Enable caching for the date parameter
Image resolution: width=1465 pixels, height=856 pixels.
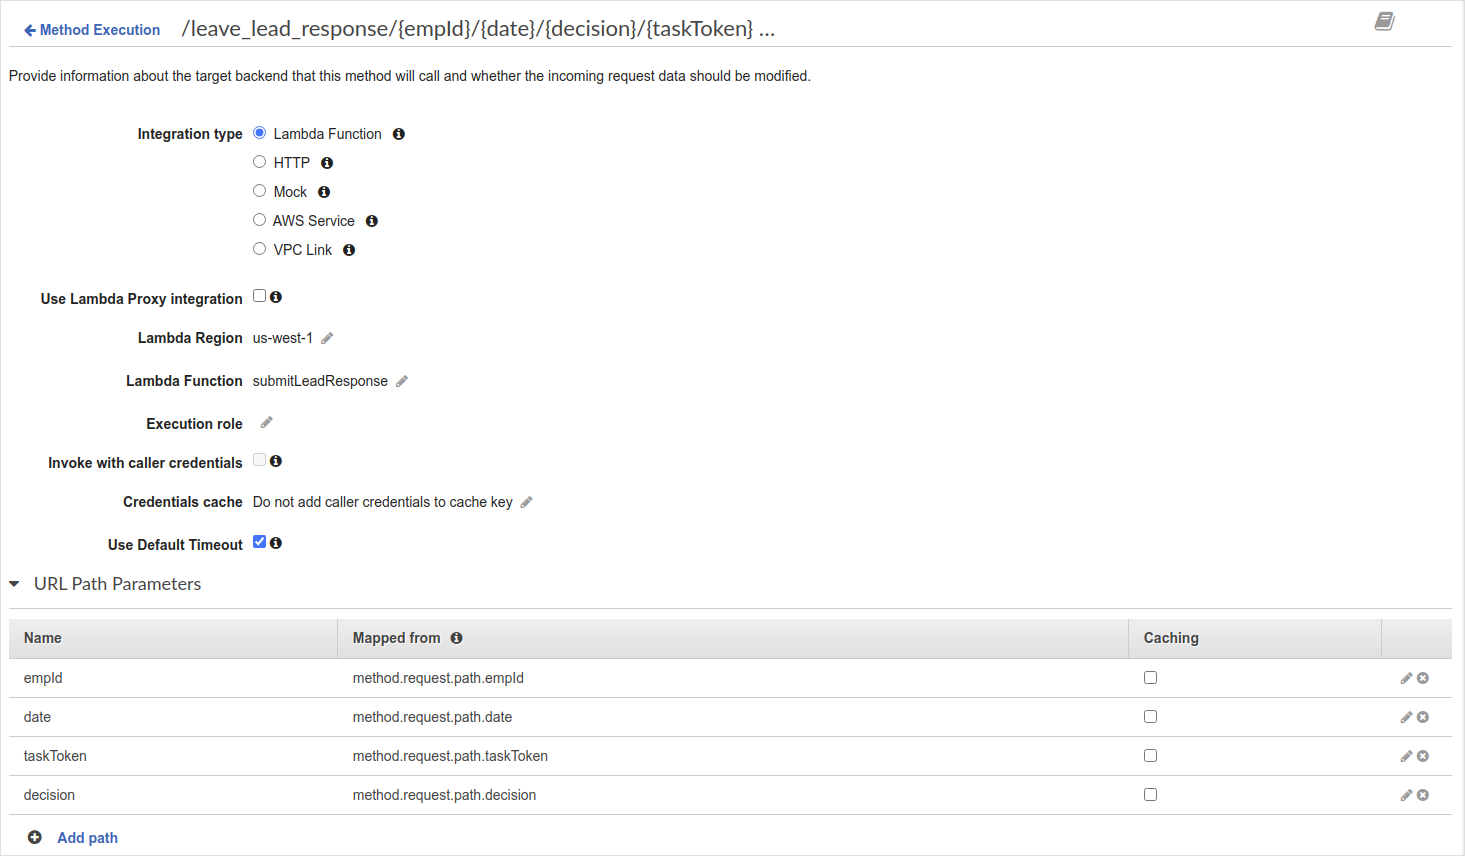click(1149, 716)
